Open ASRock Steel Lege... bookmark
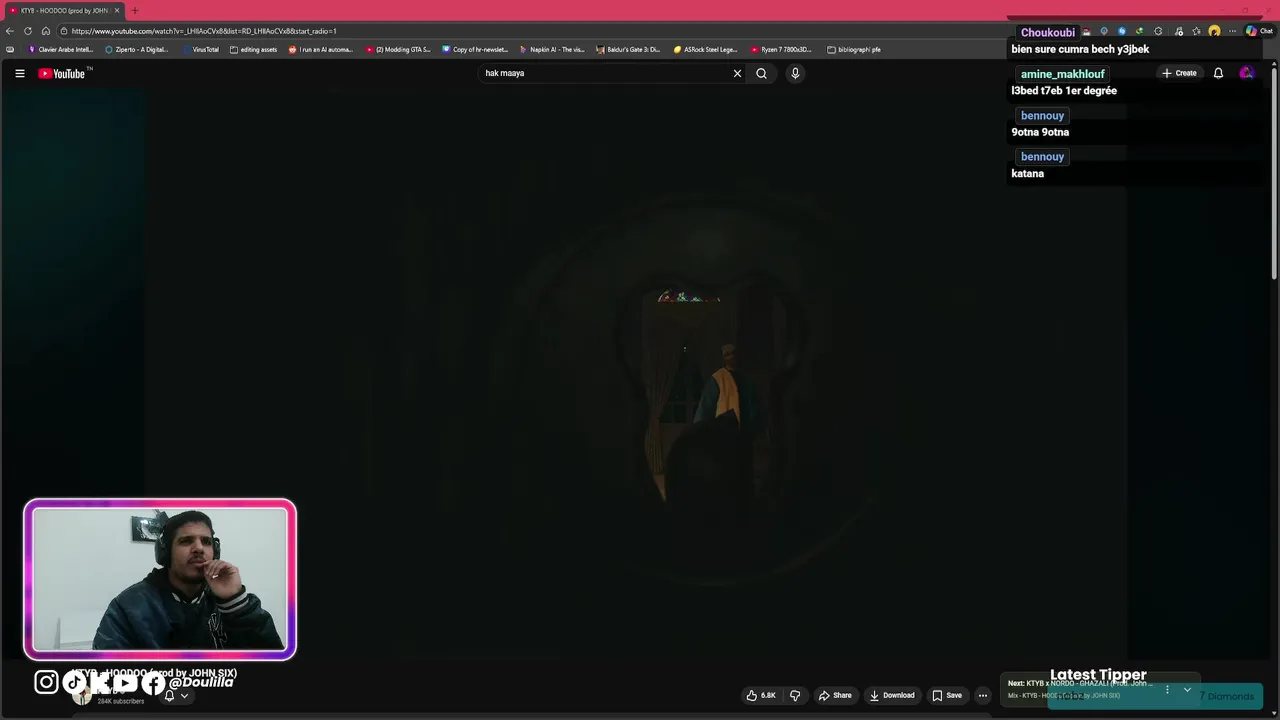The image size is (1280, 720). click(706, 49)
